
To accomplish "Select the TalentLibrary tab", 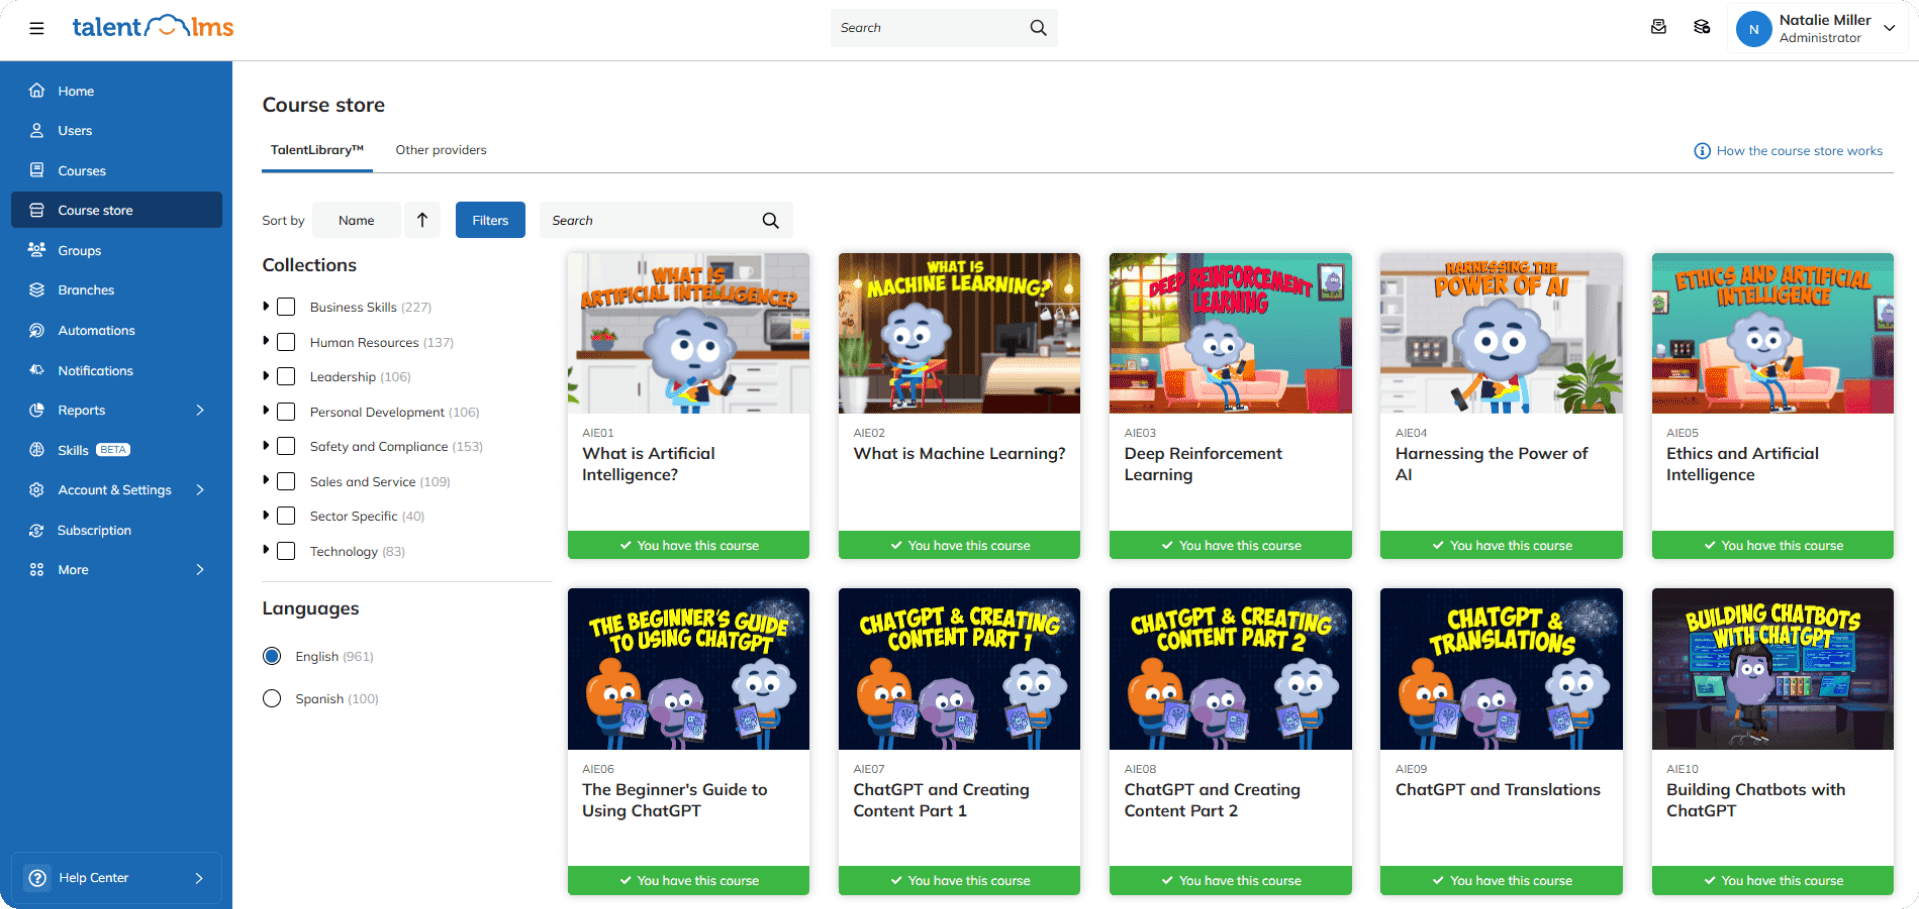I will pos(317,150).
